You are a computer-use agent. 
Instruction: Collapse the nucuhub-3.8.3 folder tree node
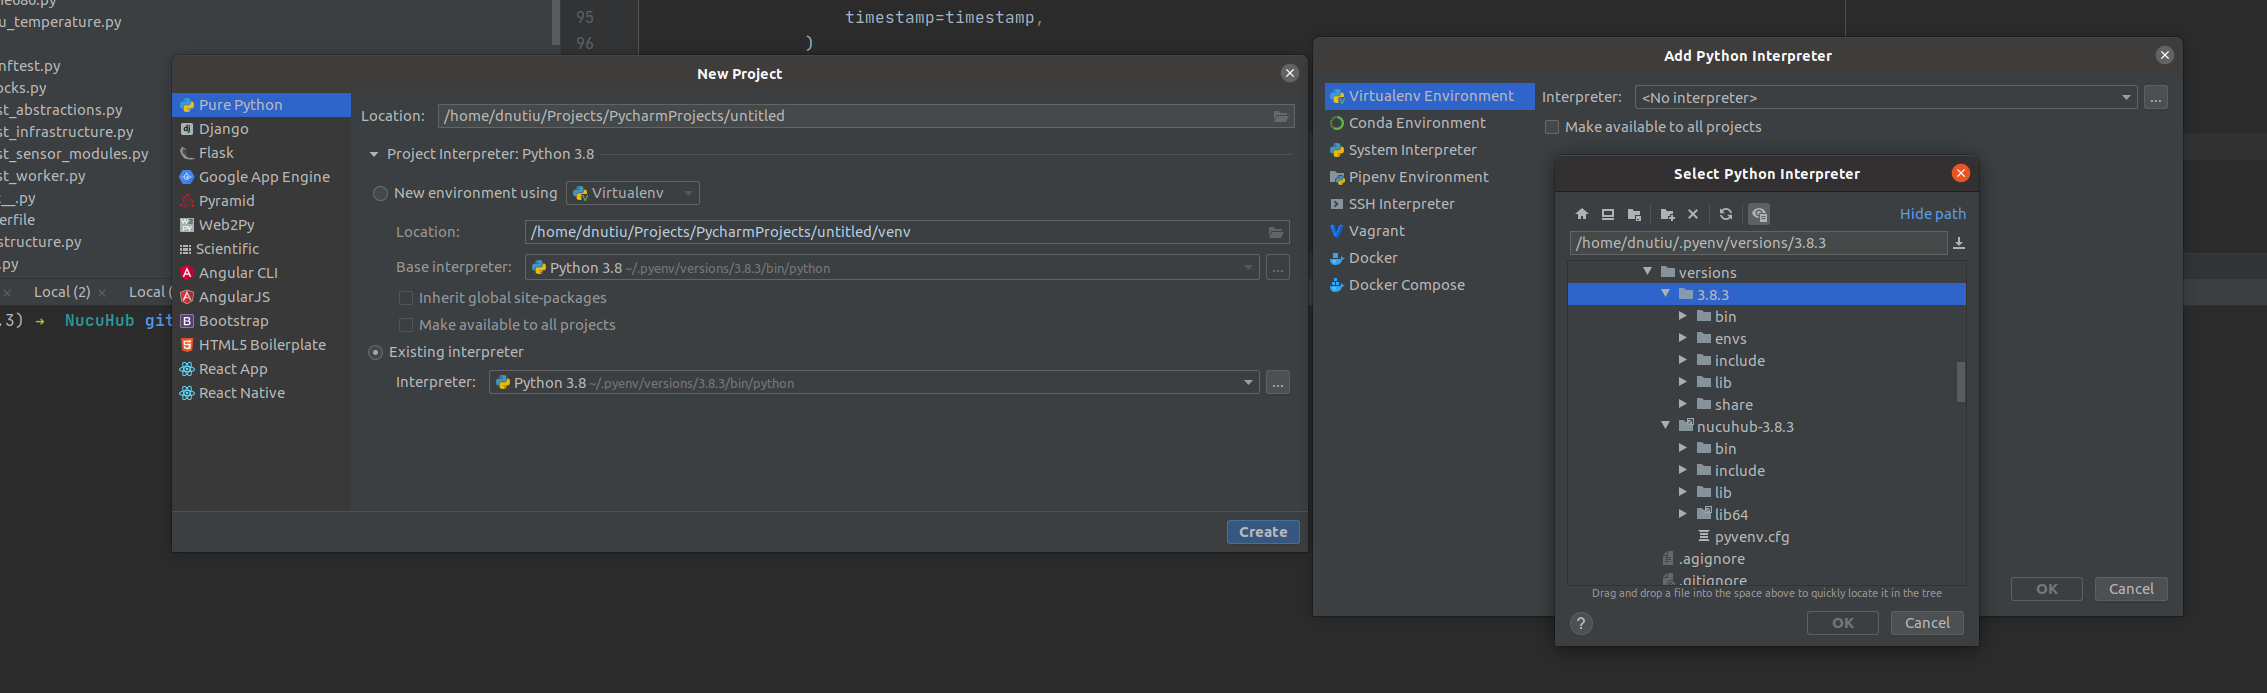point(1665,426)
